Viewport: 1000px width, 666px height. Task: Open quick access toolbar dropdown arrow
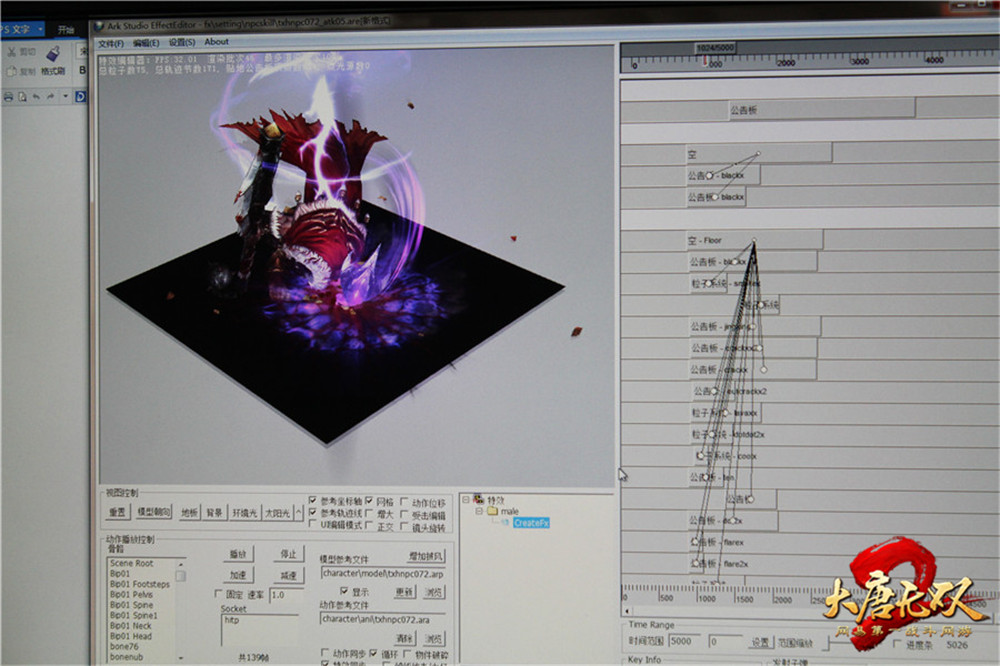(65, 97)
